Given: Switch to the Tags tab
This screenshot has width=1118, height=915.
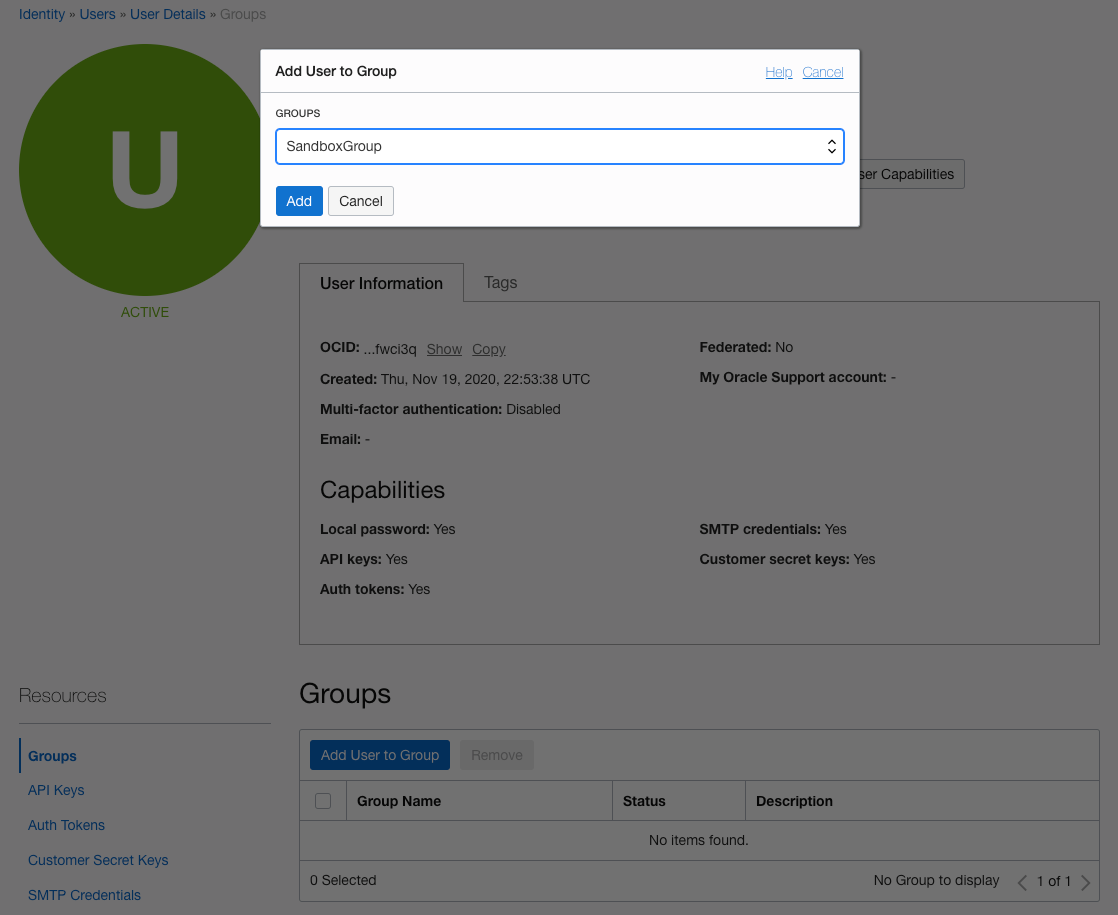Looking at the screenshot, I should point(500,283).
